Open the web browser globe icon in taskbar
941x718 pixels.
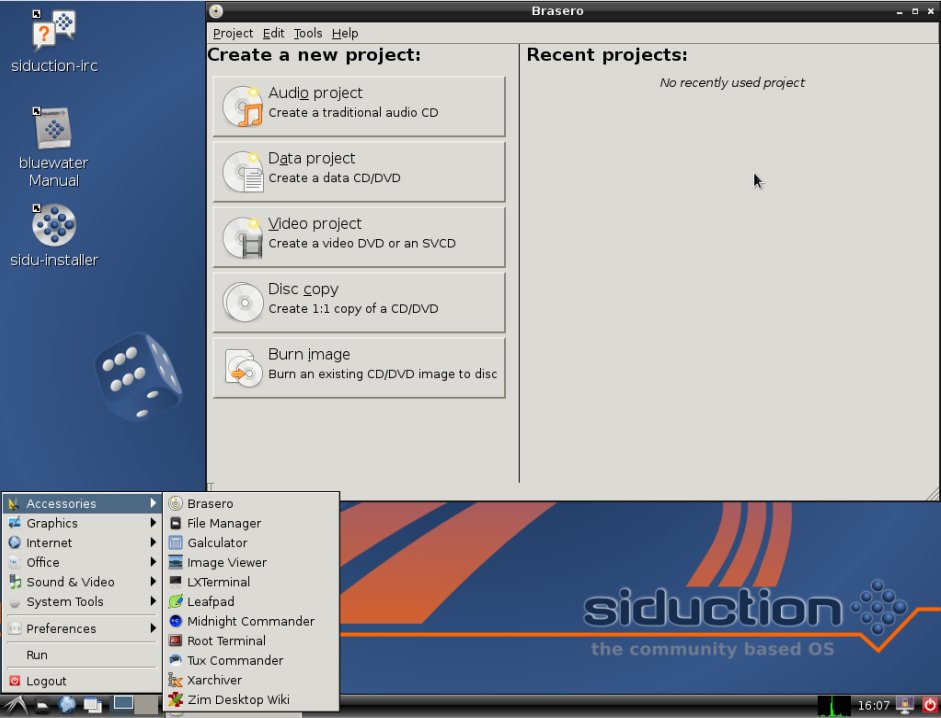[67, 705]
